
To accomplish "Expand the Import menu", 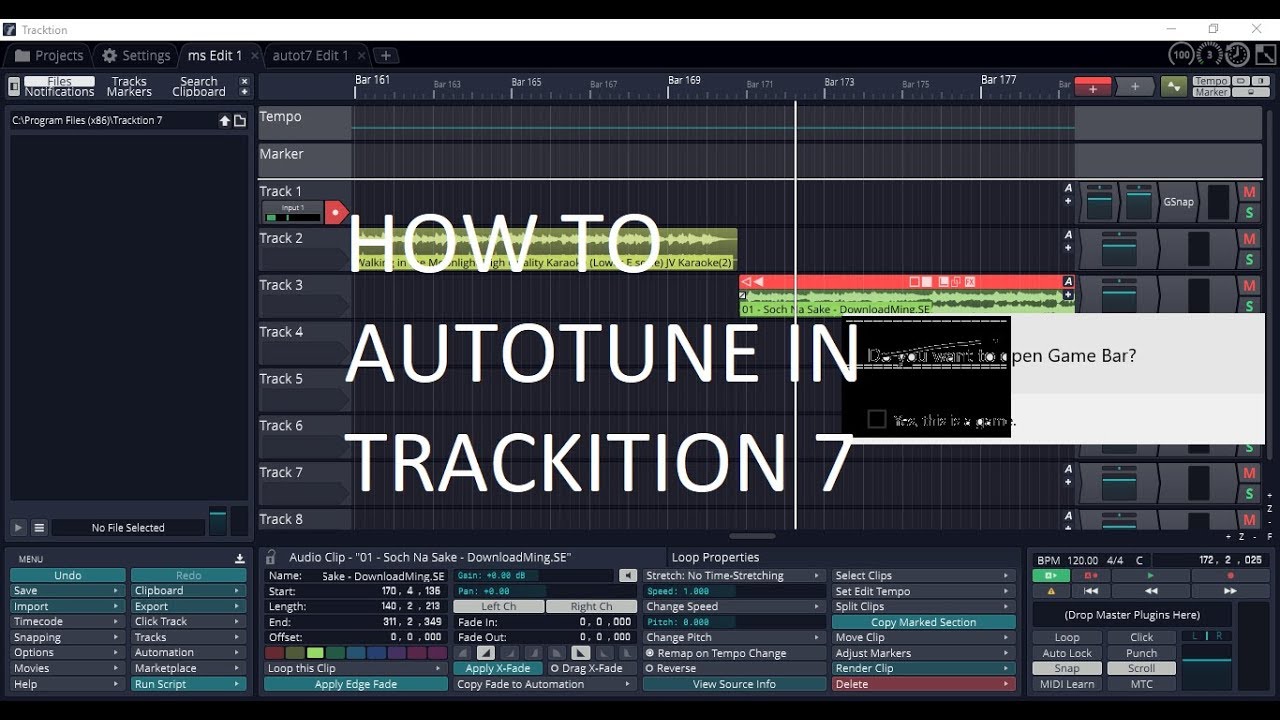I will 67,606.
